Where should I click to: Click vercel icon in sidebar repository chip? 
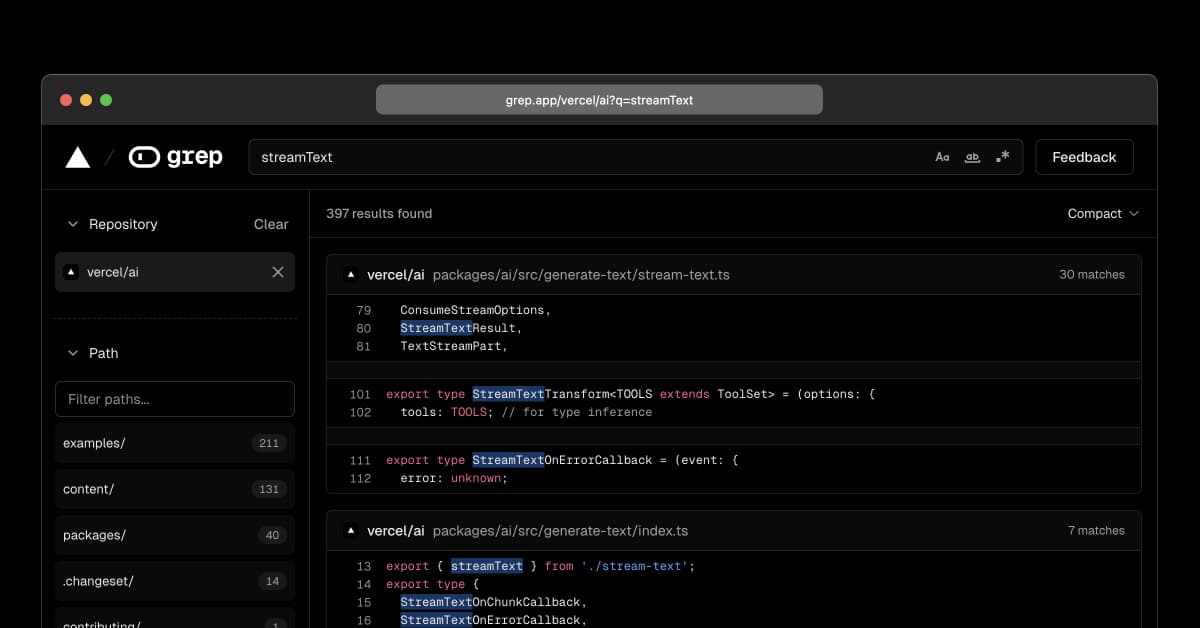[71, 272]
